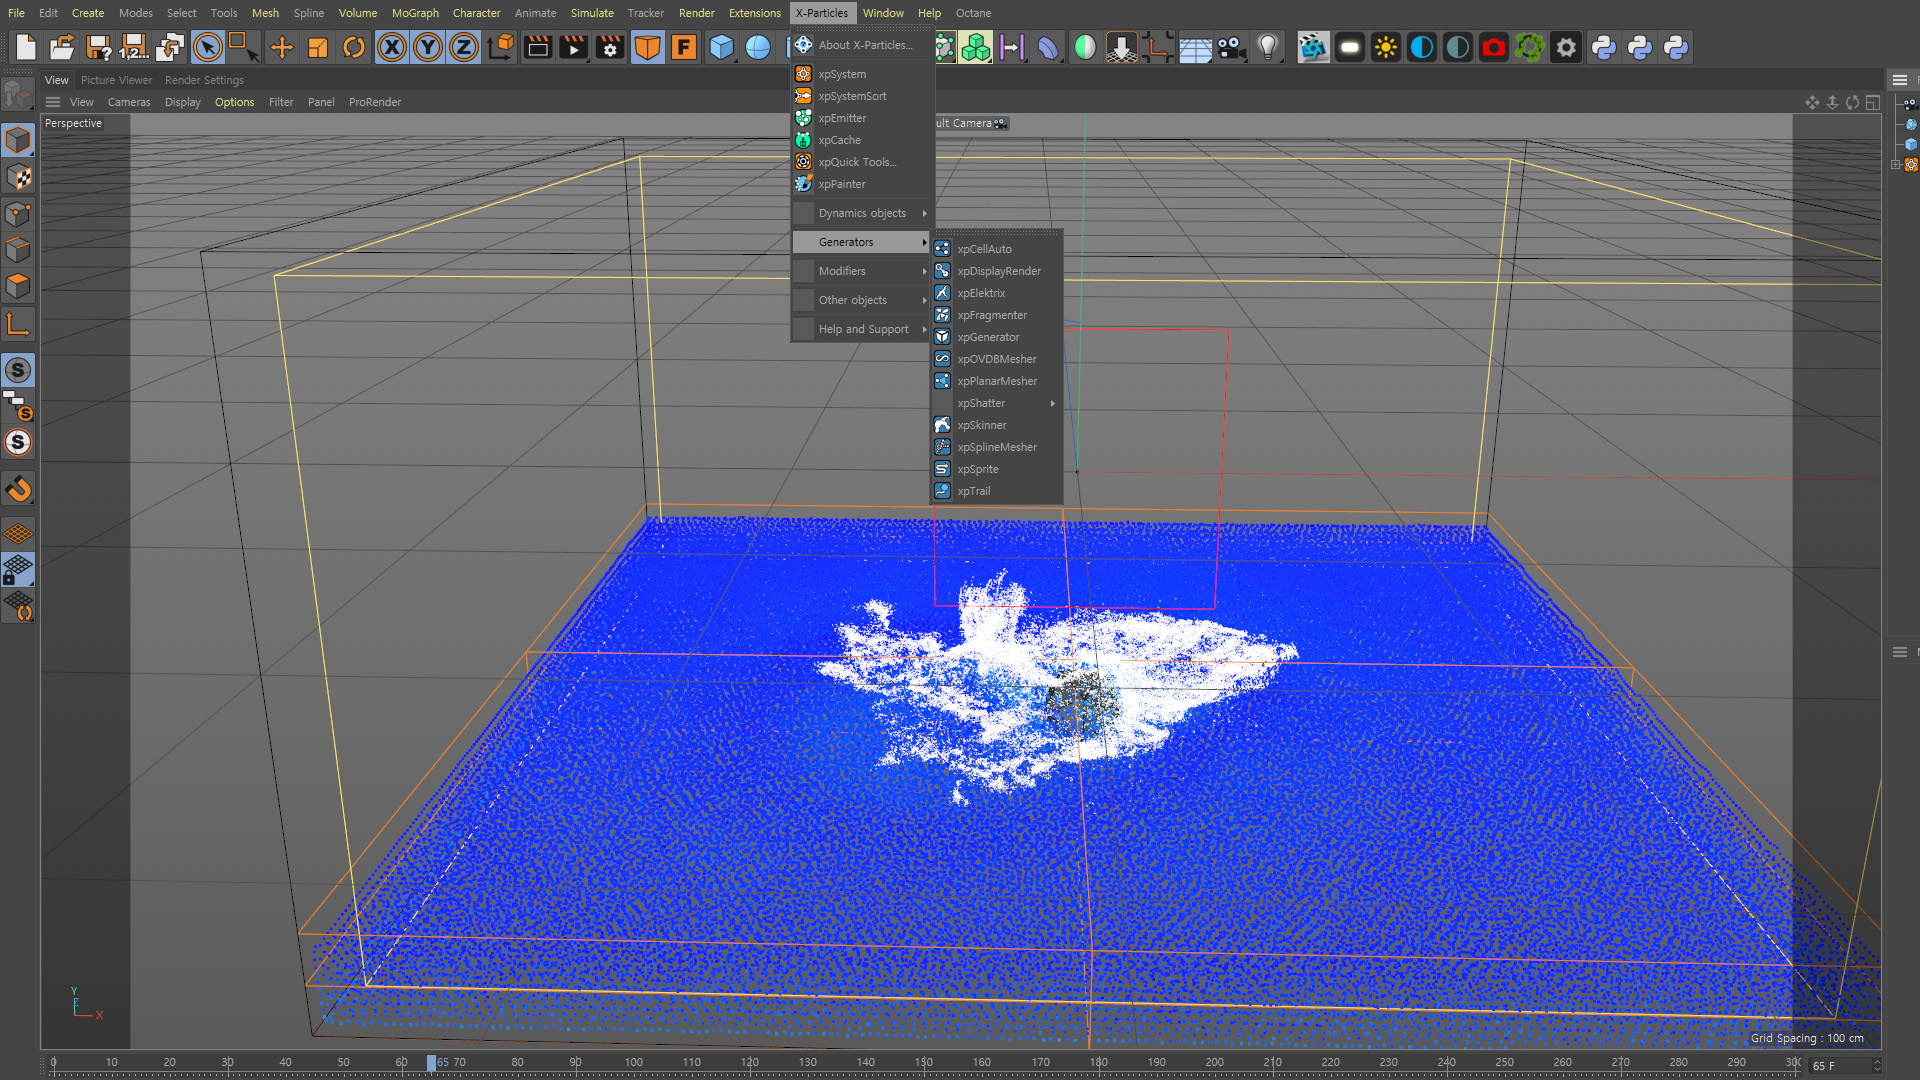Click the Octane sun daylight icon

tap(1386, 47)
